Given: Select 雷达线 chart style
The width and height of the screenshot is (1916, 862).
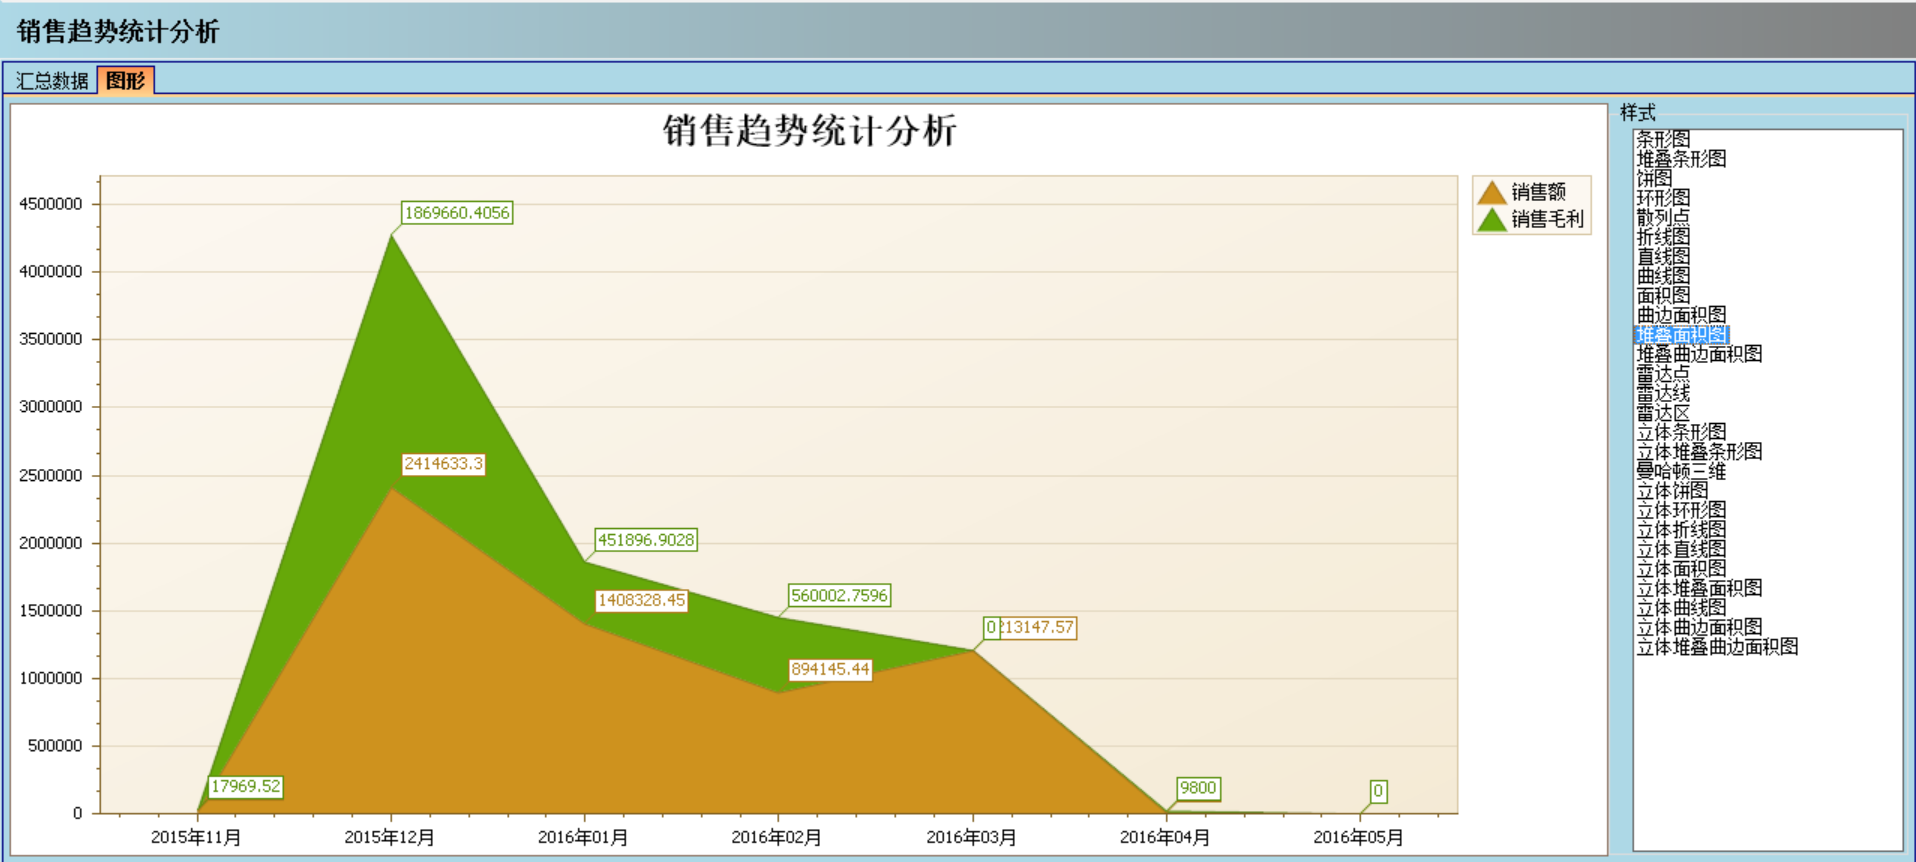Looking at the screenshot, I should pos(1663,393).
